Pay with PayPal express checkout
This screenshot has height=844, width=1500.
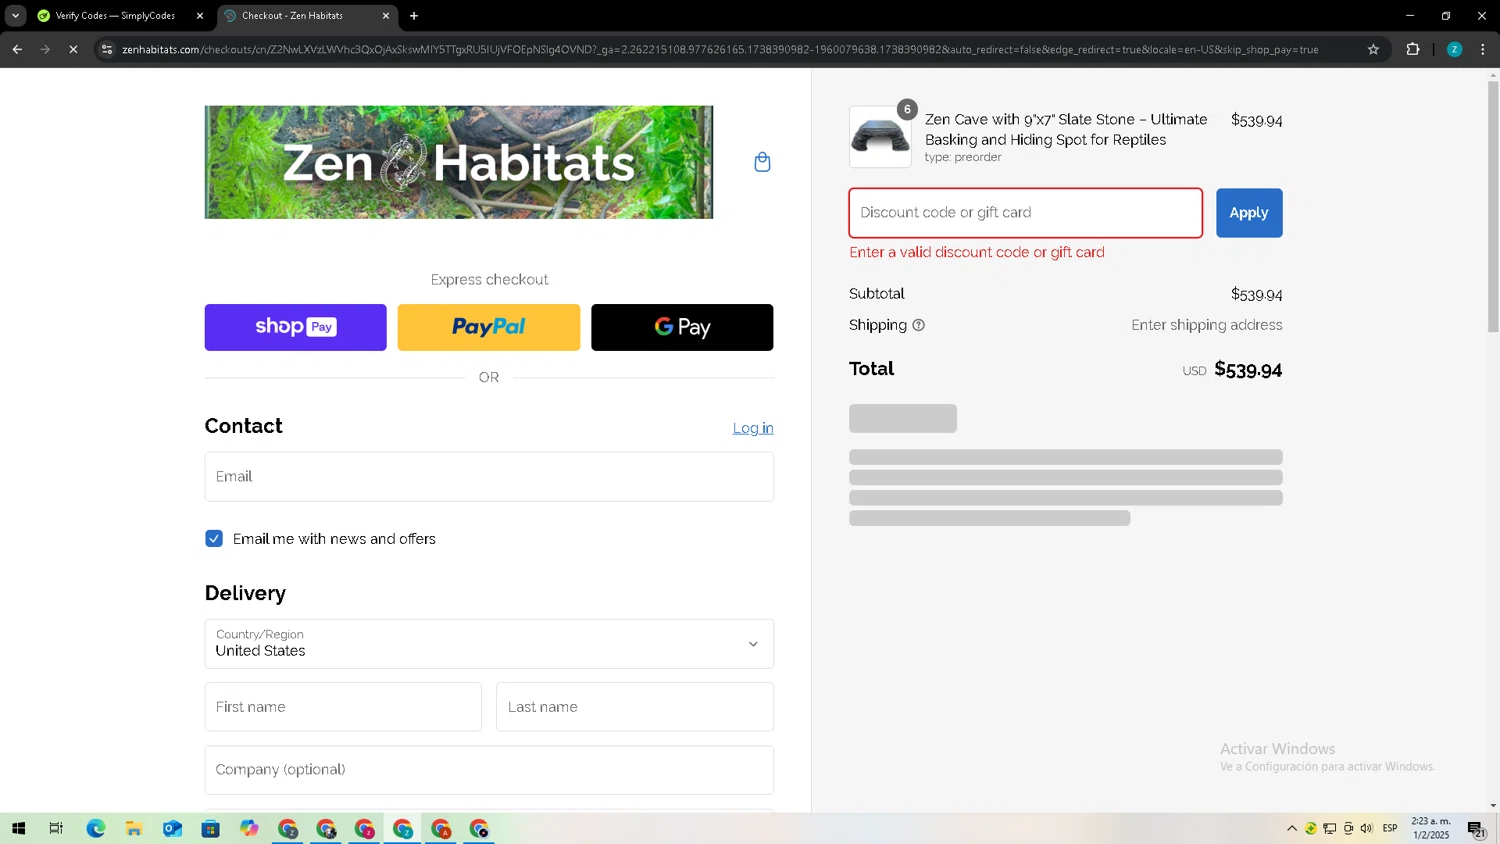tap(488, 327)
